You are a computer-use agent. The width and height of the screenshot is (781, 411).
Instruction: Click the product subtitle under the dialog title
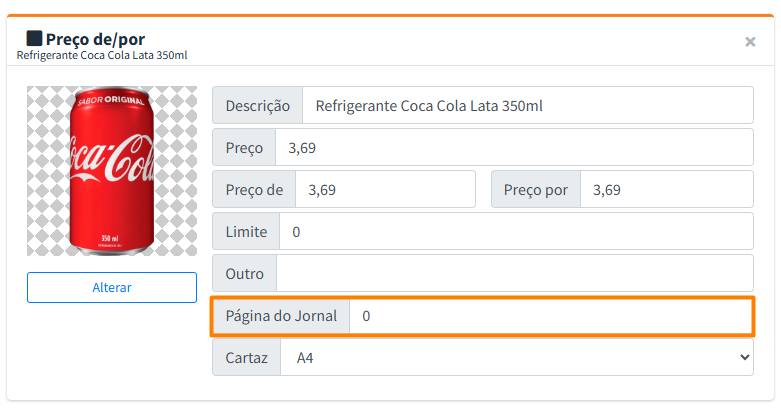pos(102,55)
